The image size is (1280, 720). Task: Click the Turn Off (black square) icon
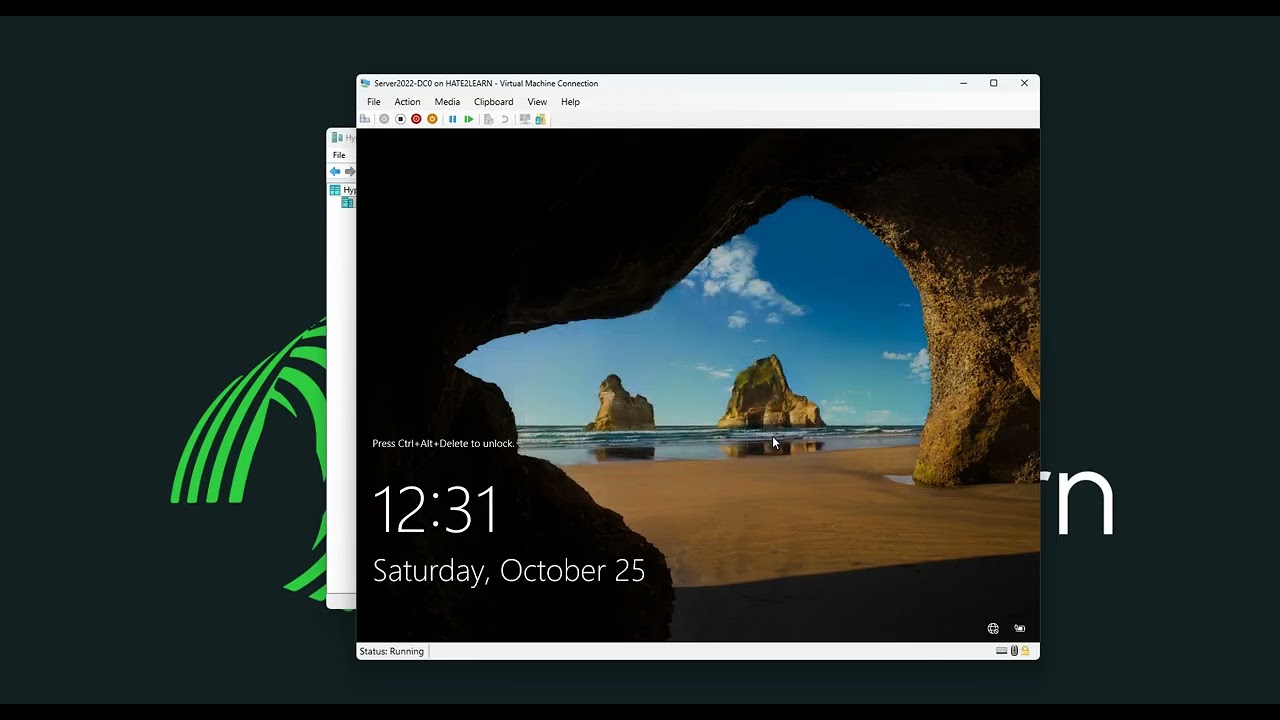click(400, 119)
